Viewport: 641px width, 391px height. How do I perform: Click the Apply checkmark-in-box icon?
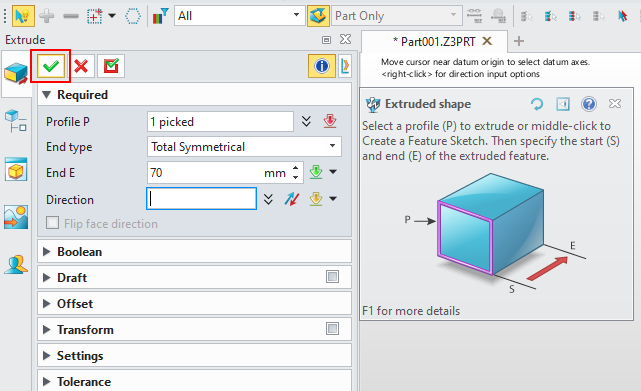[x=111, y=66]
